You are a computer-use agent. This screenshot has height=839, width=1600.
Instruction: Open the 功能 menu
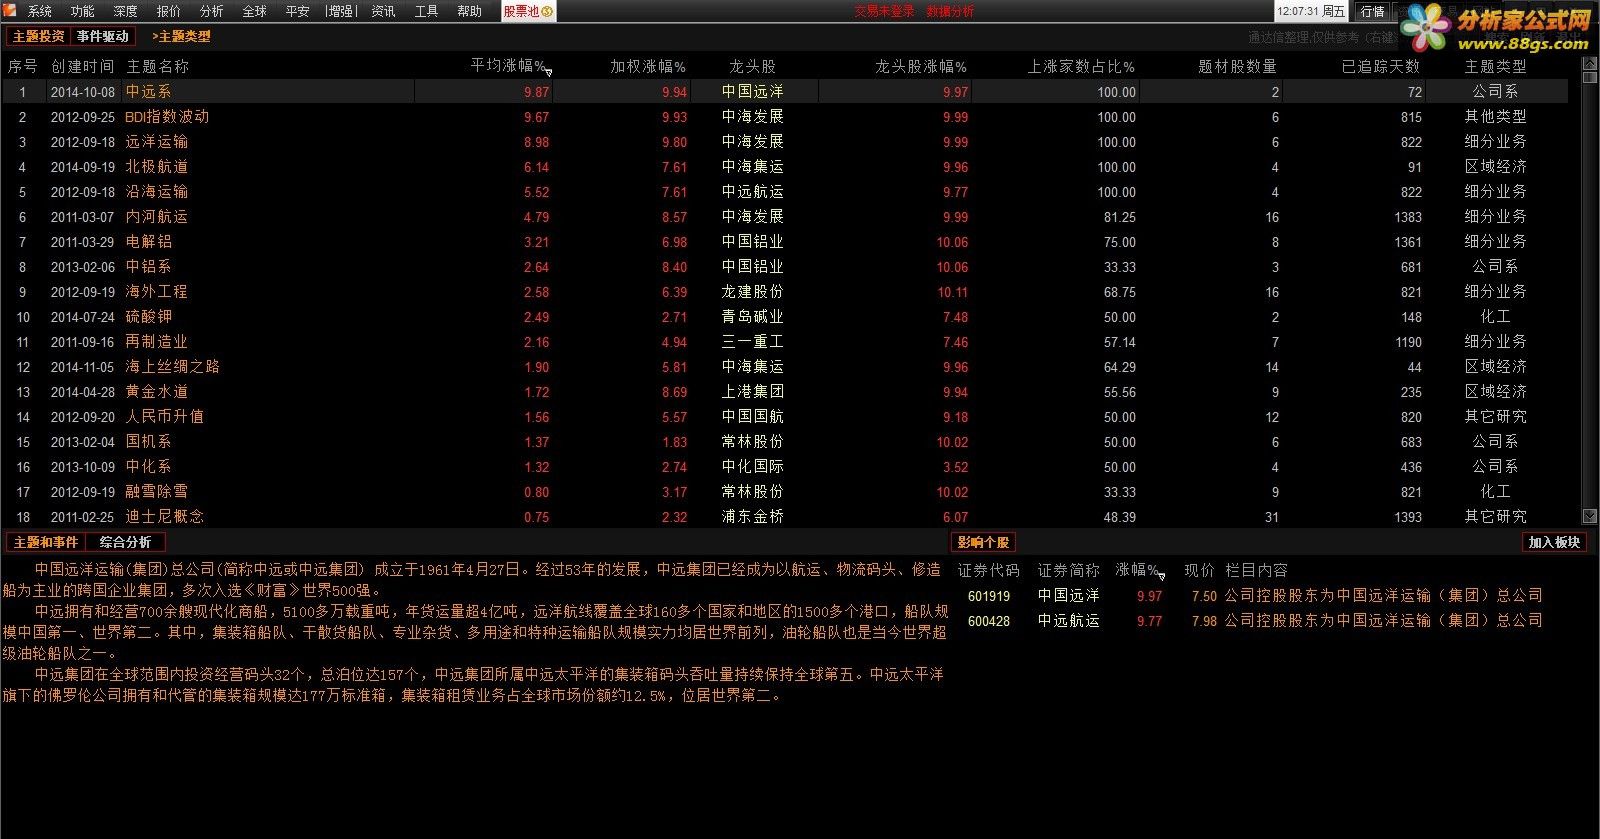click(x=83, y=11)
